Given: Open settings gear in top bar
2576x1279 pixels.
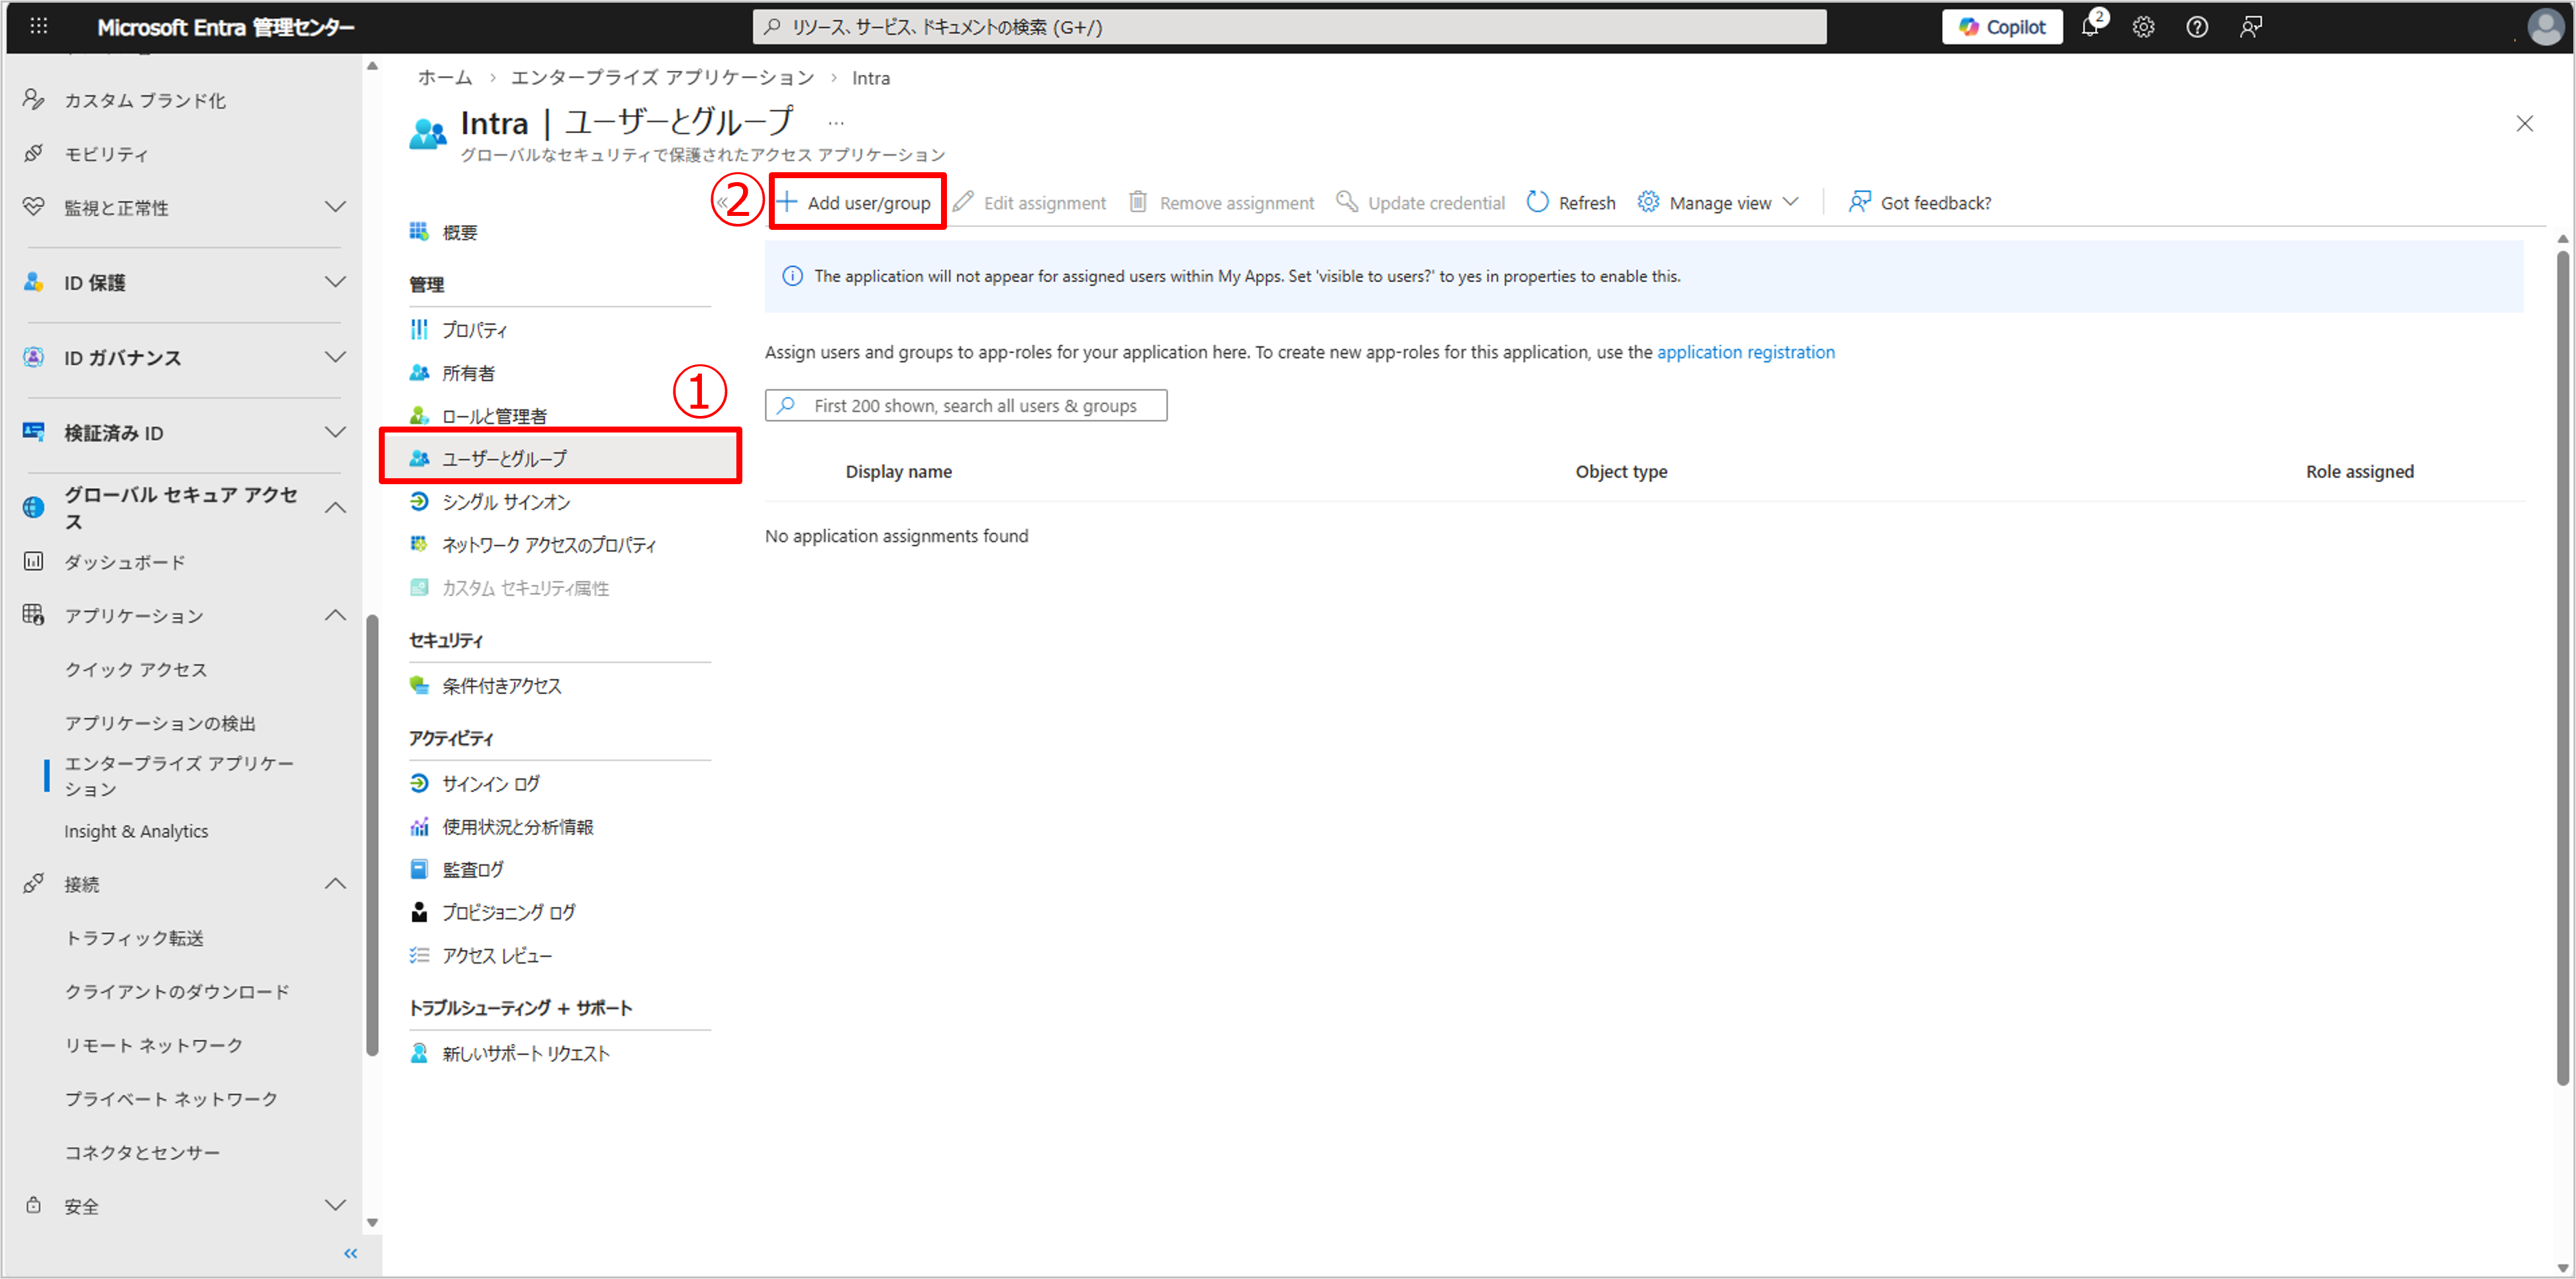Looking at the screenshot, I should pos(2143,27).
